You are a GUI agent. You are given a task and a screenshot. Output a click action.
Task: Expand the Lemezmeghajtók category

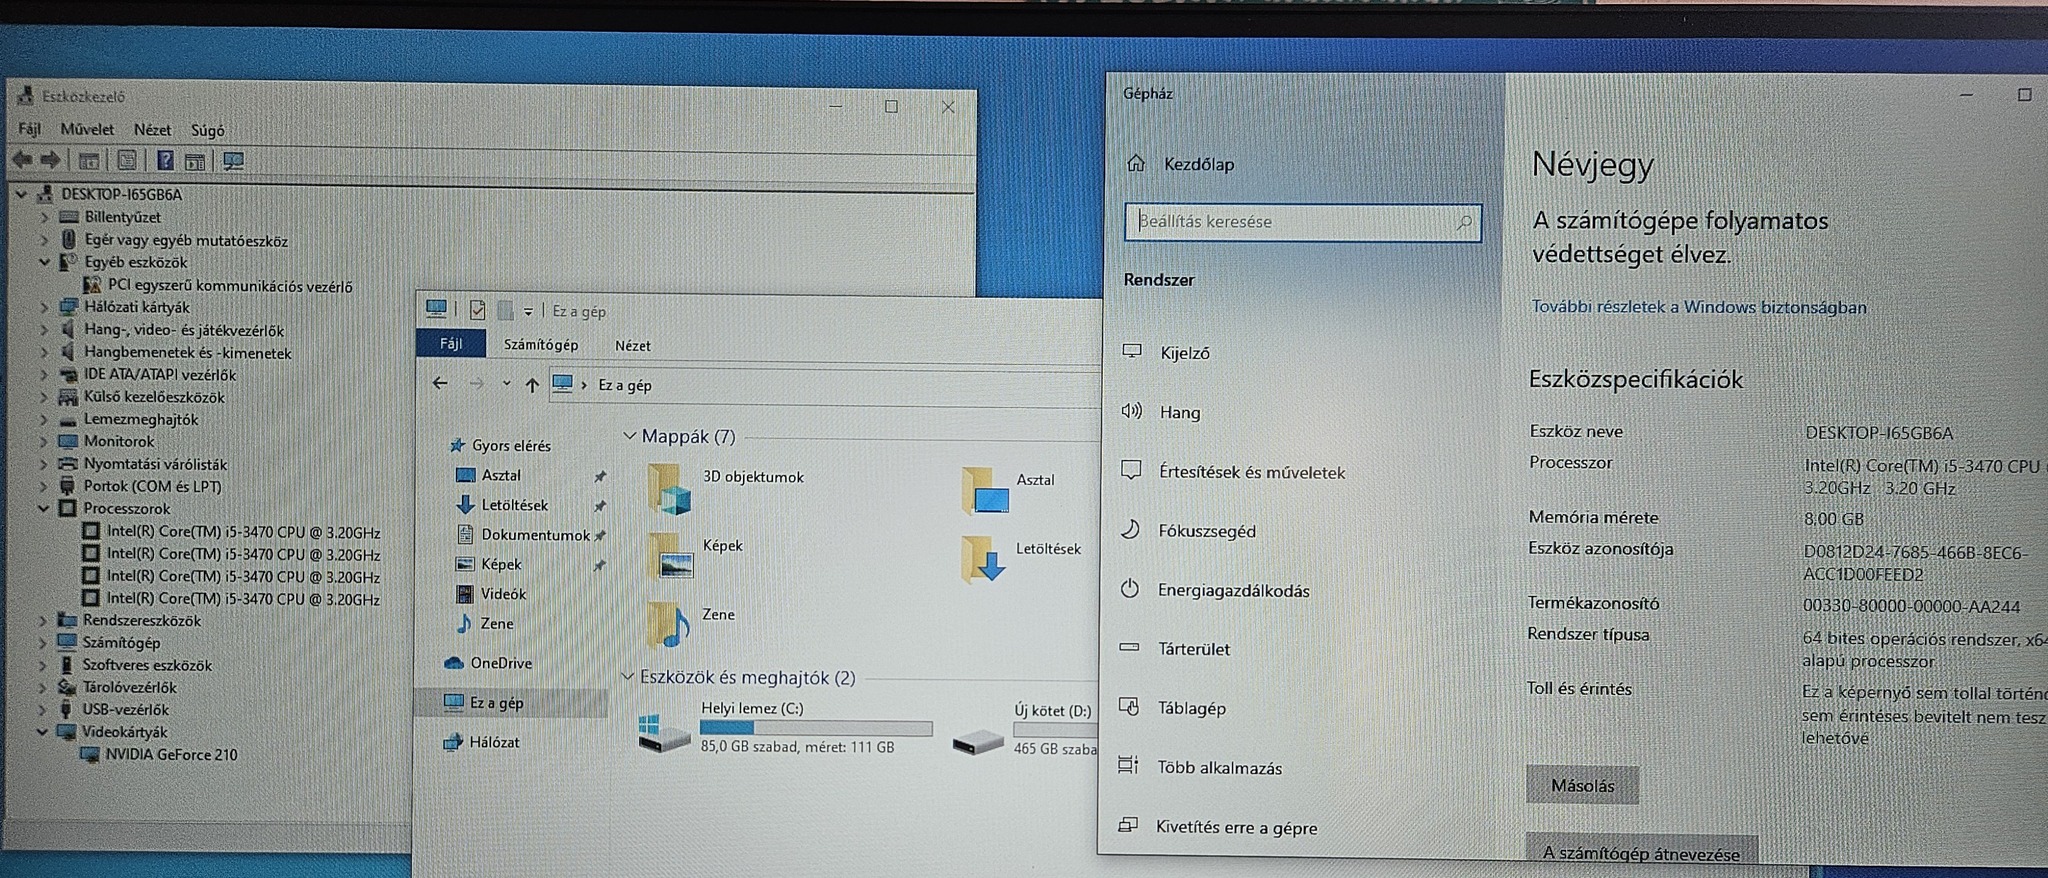(44, 419)
